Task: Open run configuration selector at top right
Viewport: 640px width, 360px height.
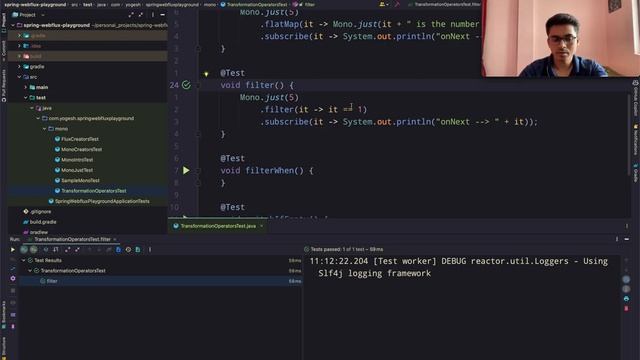Action: (444, 4)
